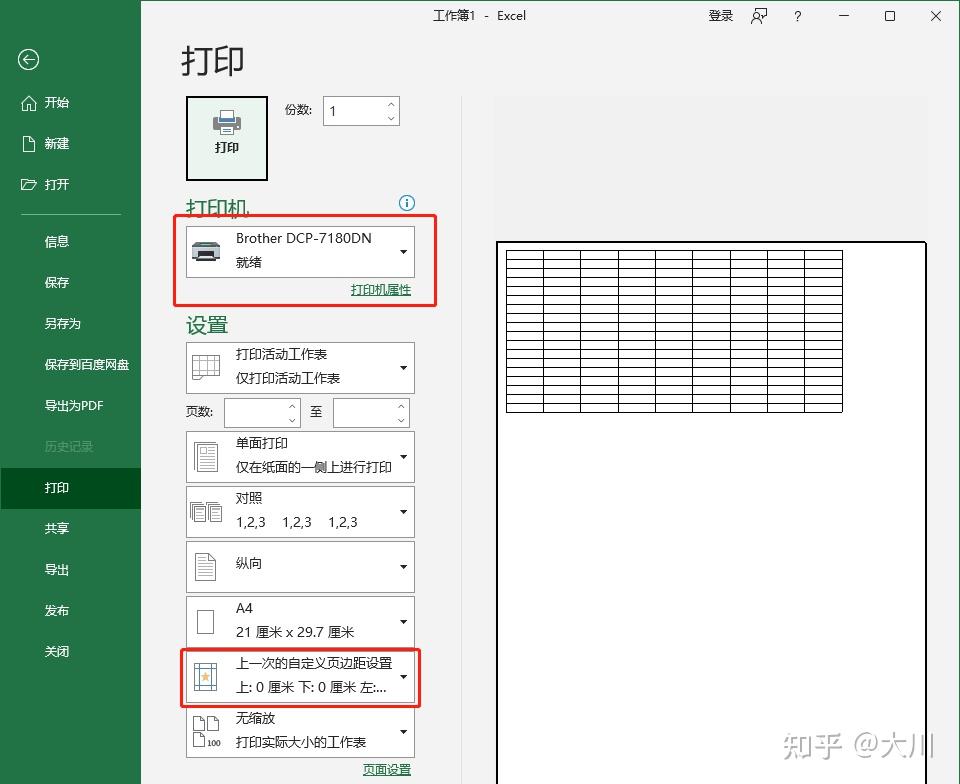Open 打印机属性 printer properties link
960x784 pixels.
(381, 290)
